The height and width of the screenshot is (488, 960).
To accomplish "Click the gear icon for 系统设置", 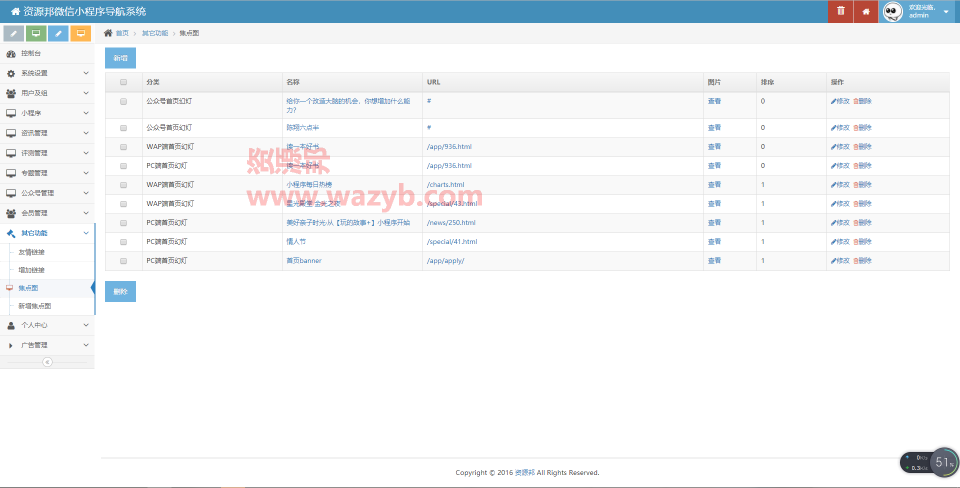I will tap(10, 73).
